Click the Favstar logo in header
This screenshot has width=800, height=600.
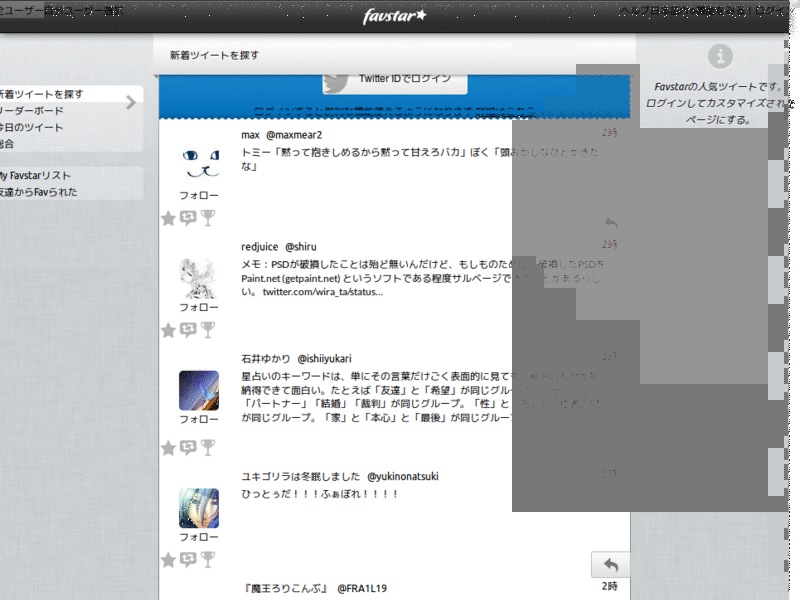[394, 16]
